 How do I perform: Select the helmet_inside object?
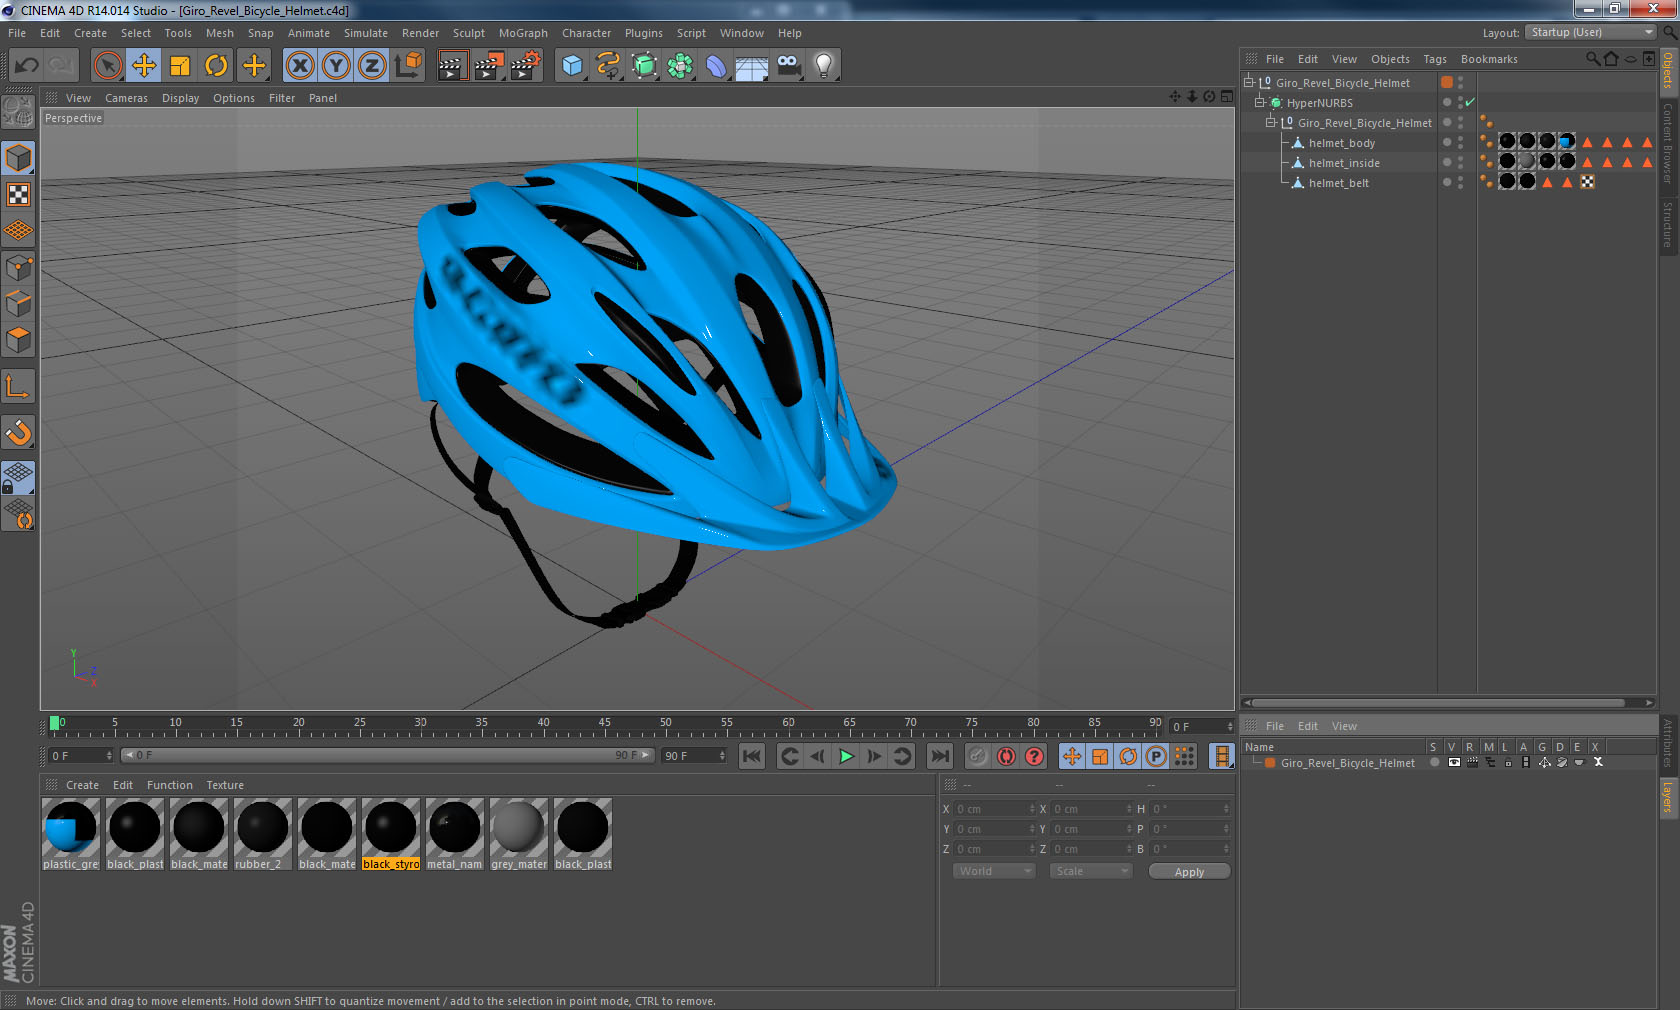point(1344,163)
